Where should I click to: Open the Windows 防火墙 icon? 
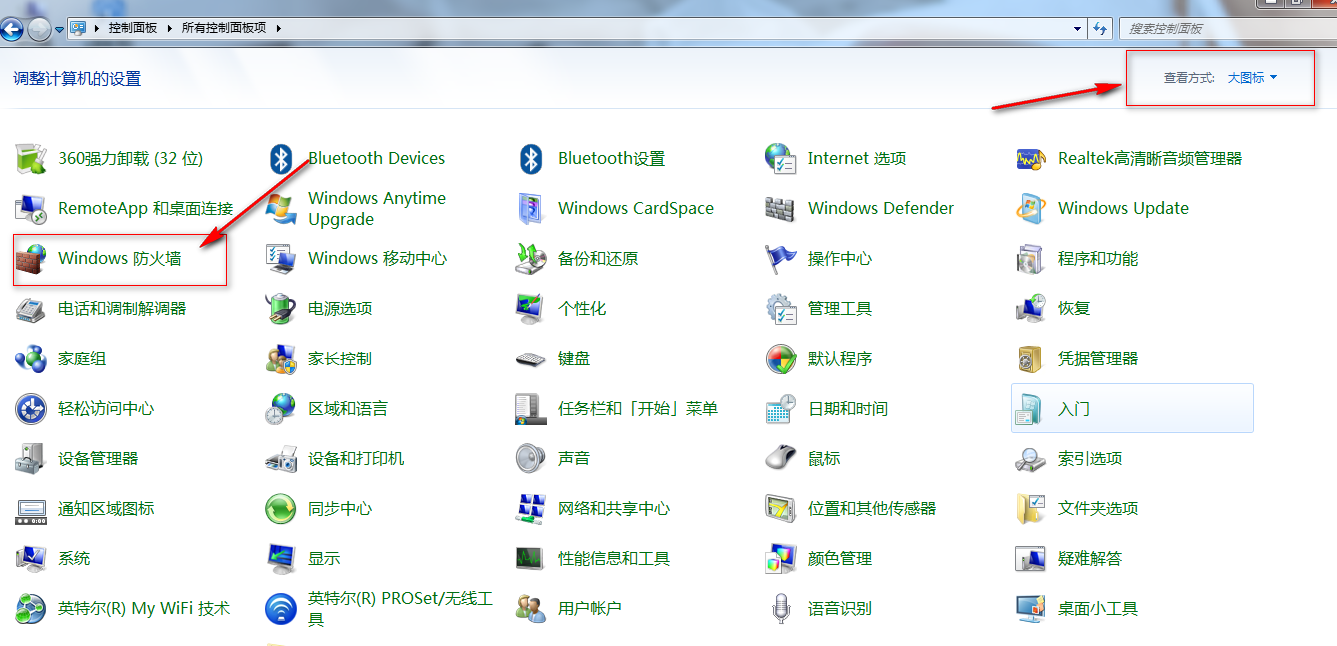pos(31,258)
